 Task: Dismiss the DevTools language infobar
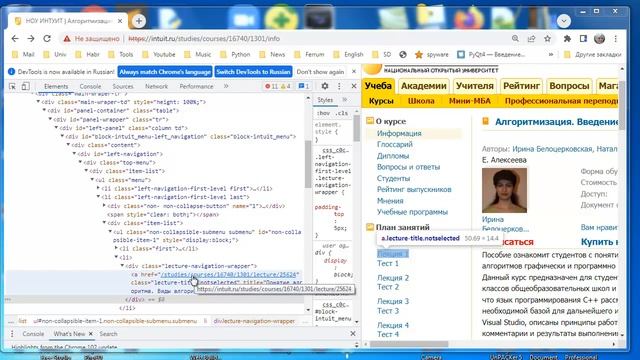pyautogui.click(x=354, y=71)
